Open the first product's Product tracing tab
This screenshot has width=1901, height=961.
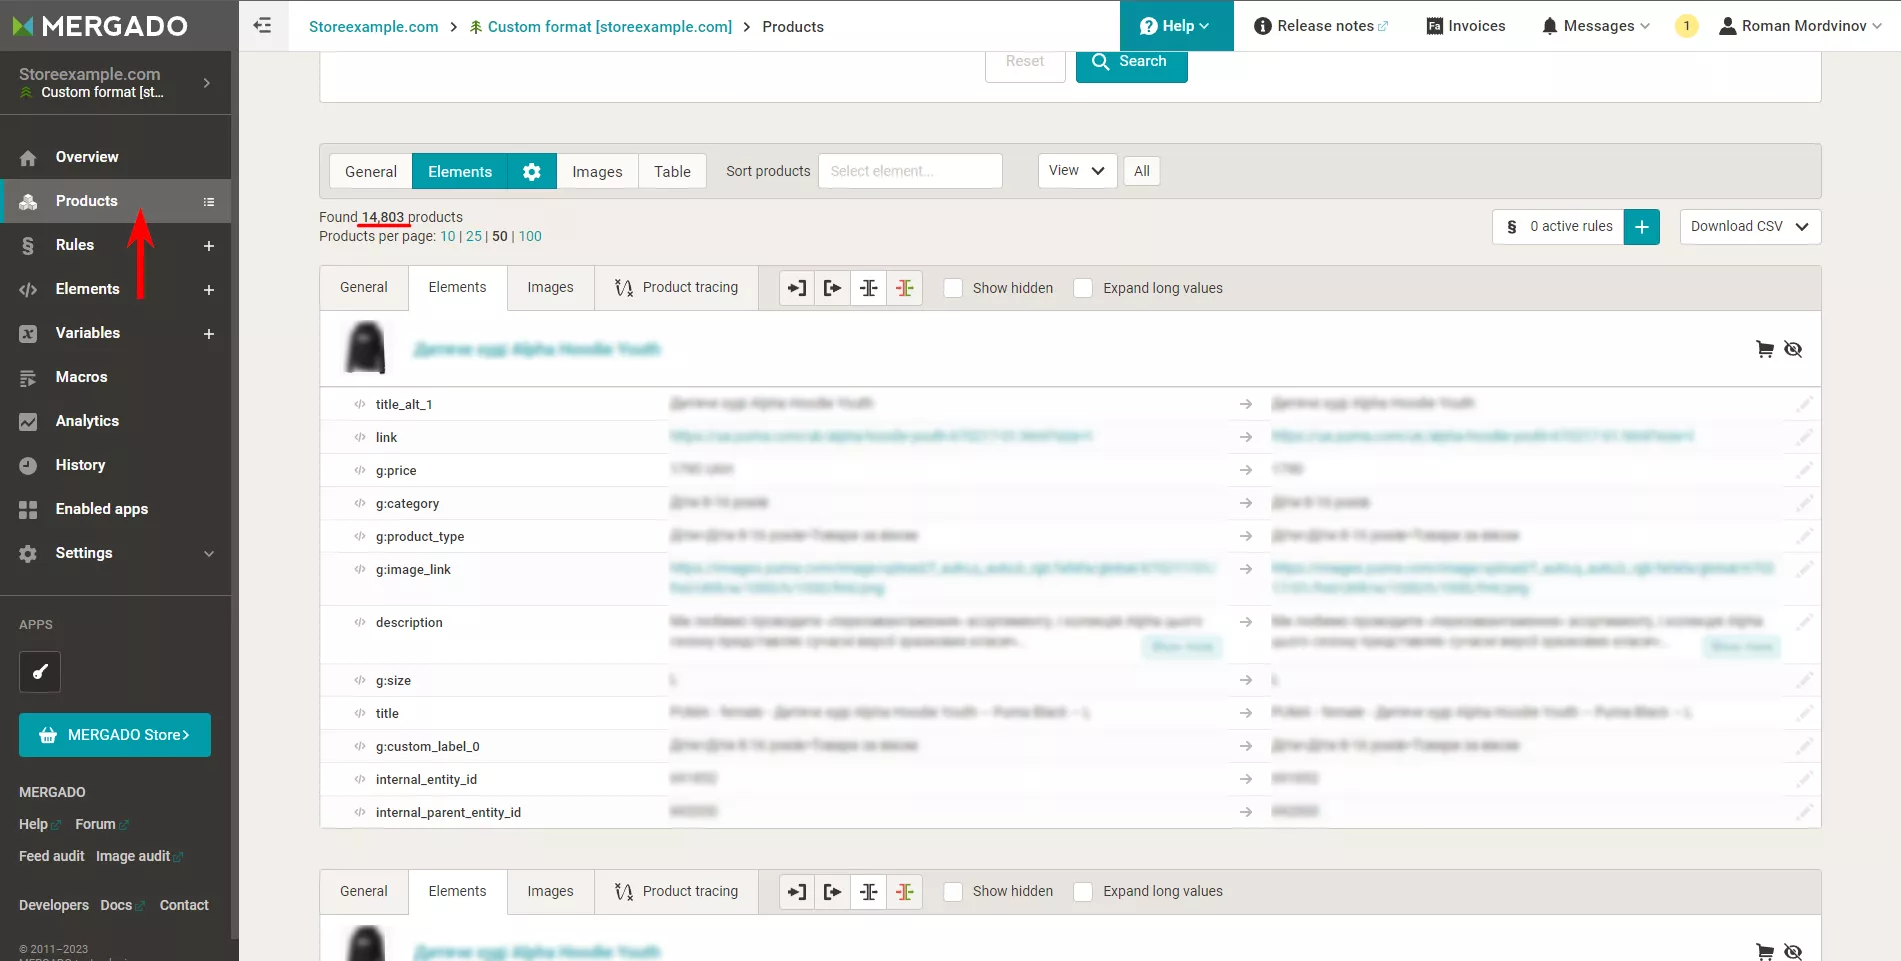[677, 288]
